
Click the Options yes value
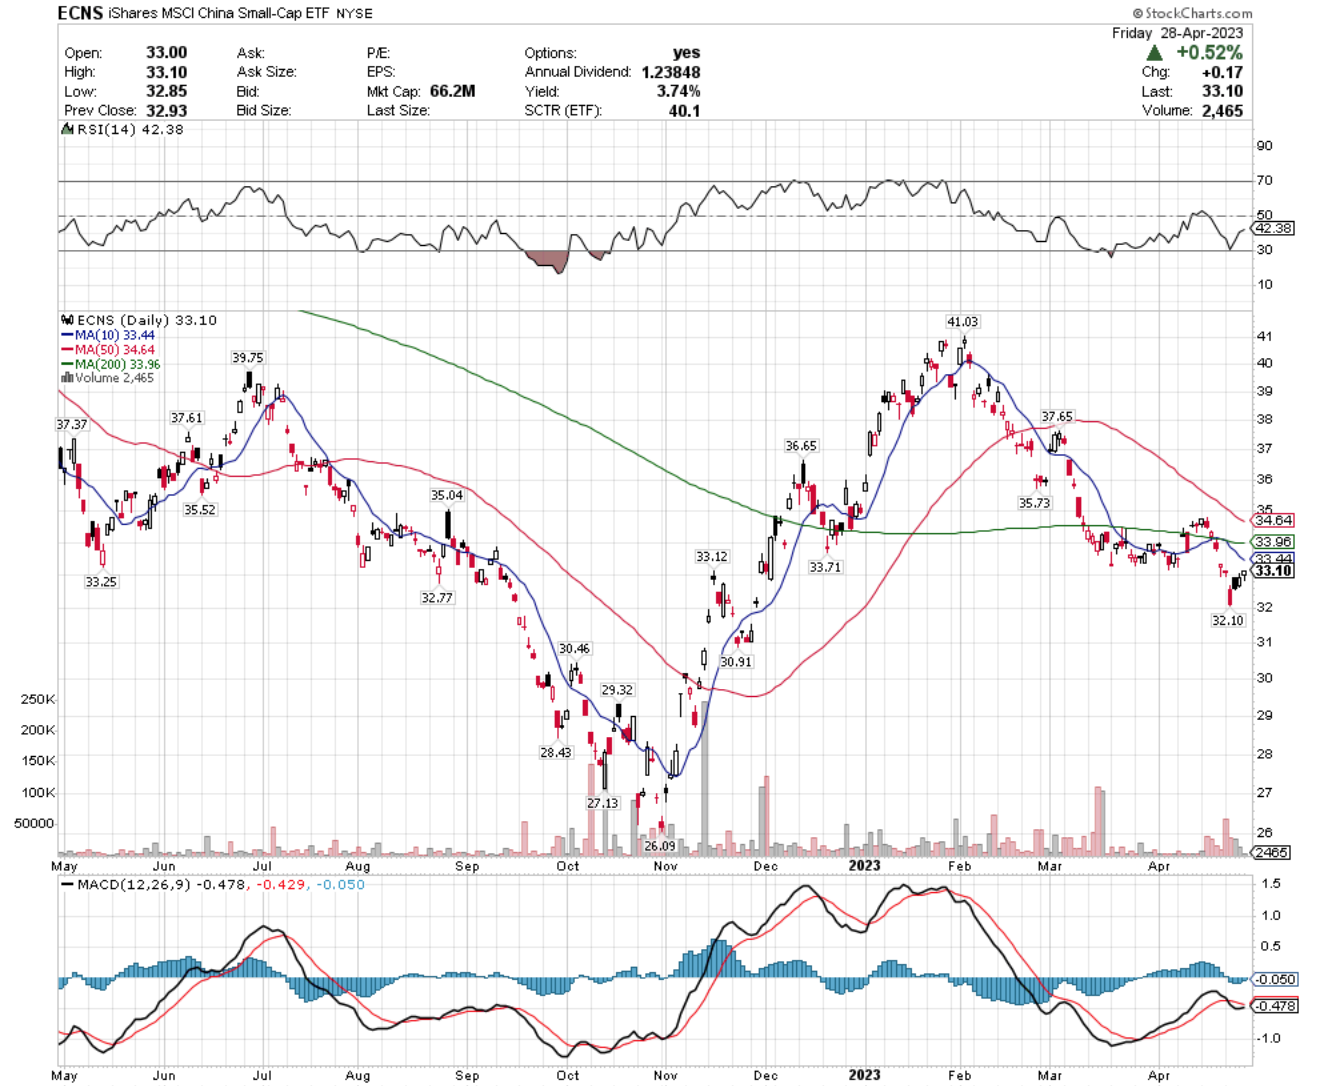[x=687, y=52]
